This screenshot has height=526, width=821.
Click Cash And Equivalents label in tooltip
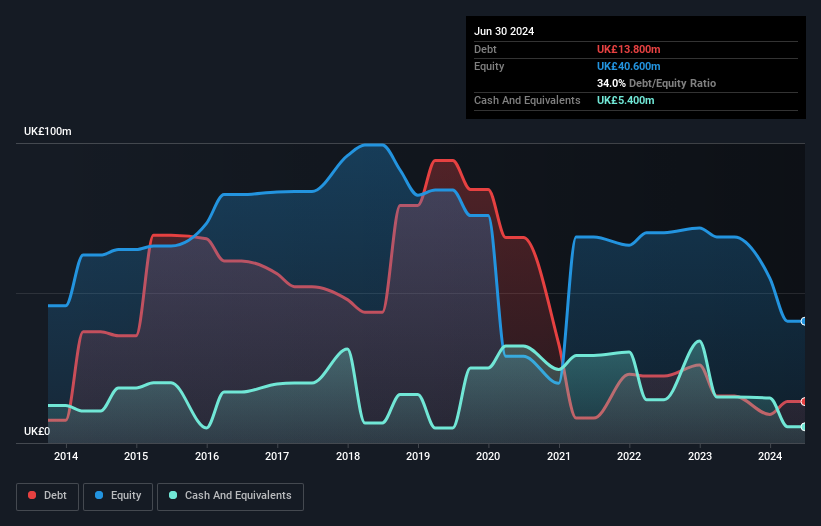click(527, 100)
